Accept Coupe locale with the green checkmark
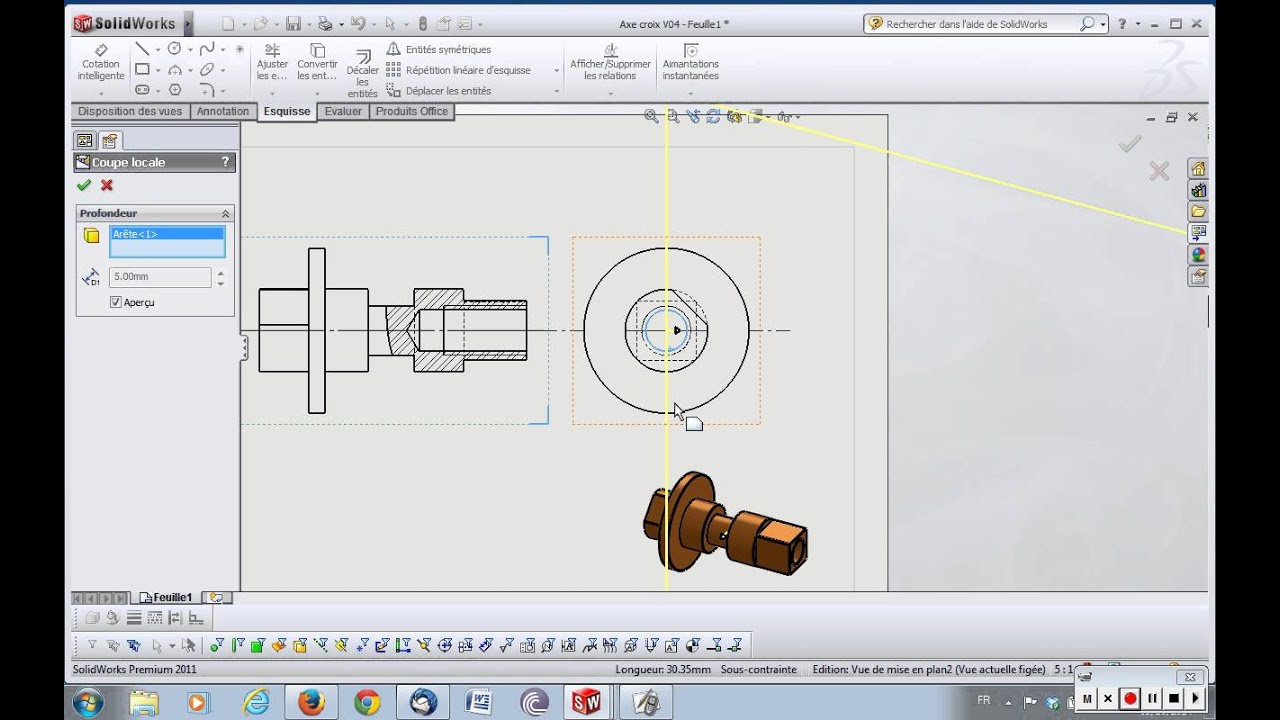This screenshot has height=720, width=1280. pyautogui.click(x=84, y=185)
